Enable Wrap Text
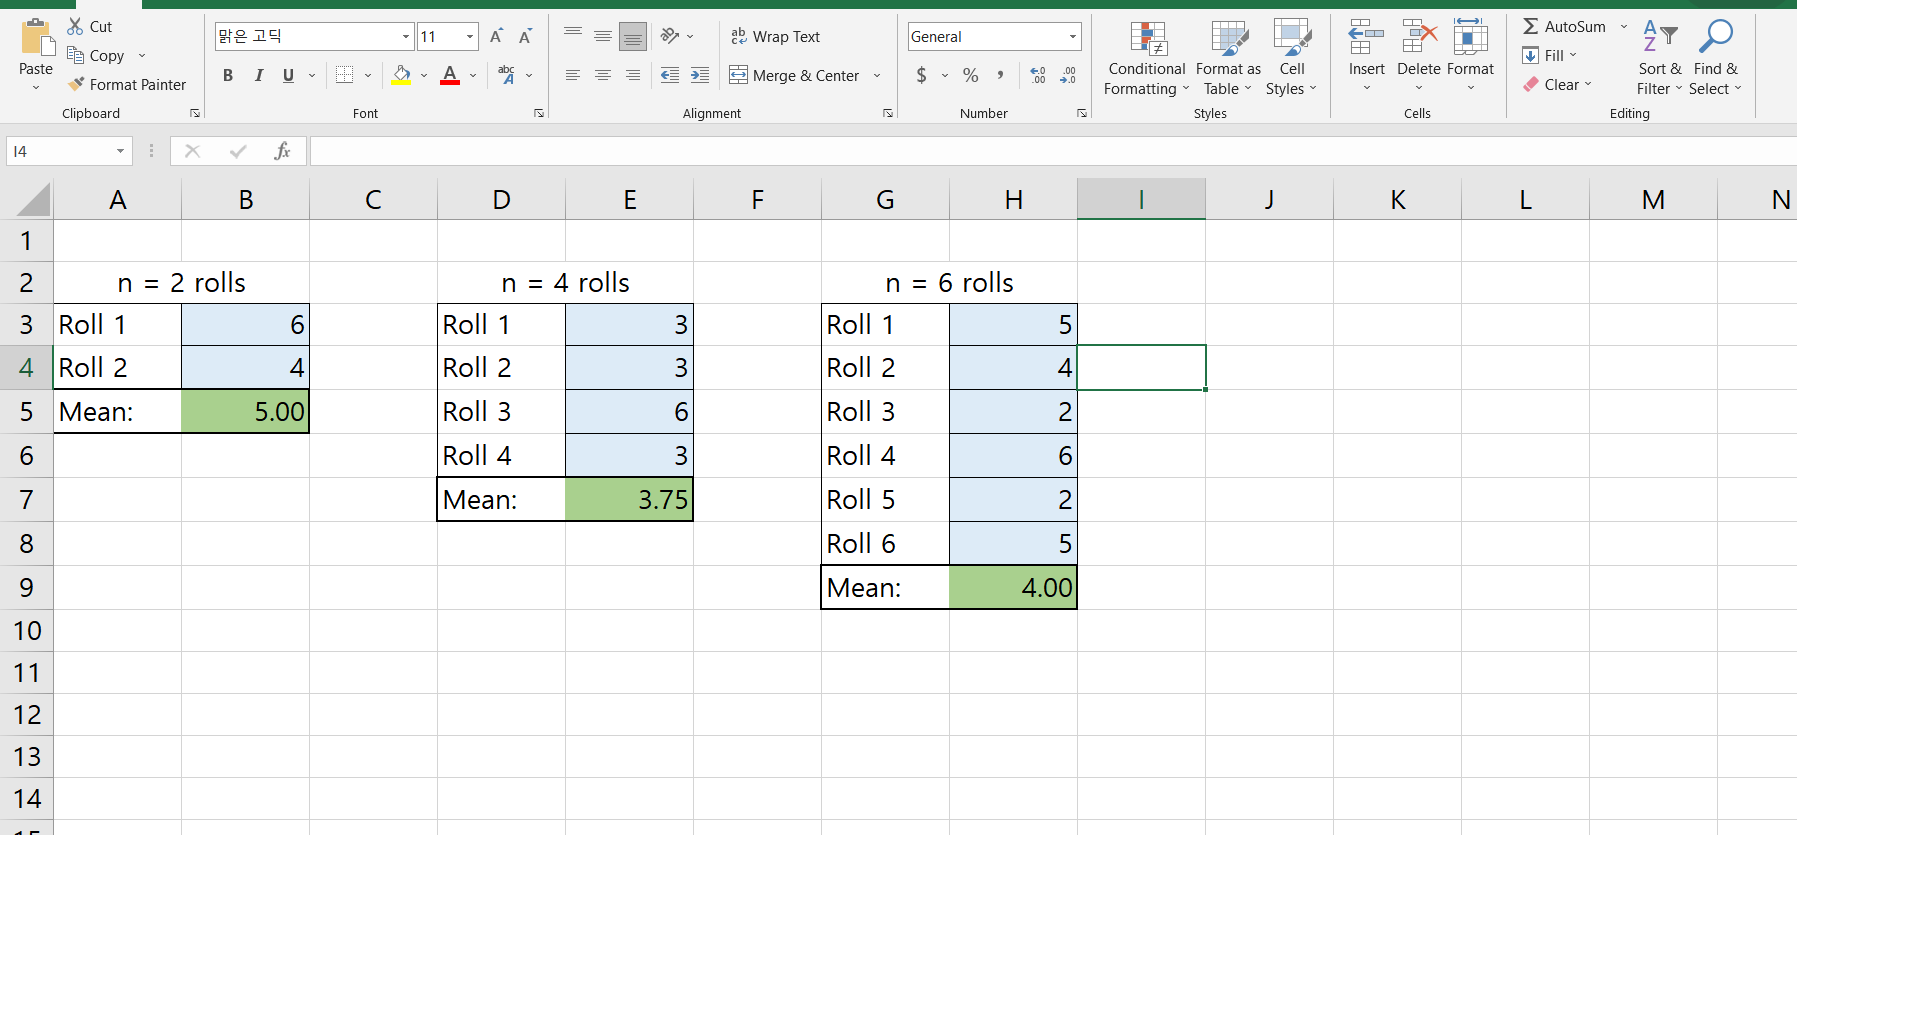 [x=776, y=36]
